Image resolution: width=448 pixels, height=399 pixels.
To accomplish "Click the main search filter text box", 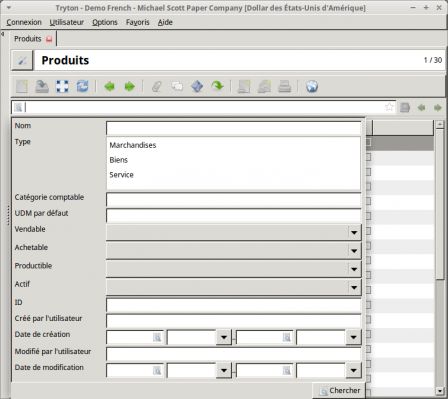I will [x=204, y=107].
